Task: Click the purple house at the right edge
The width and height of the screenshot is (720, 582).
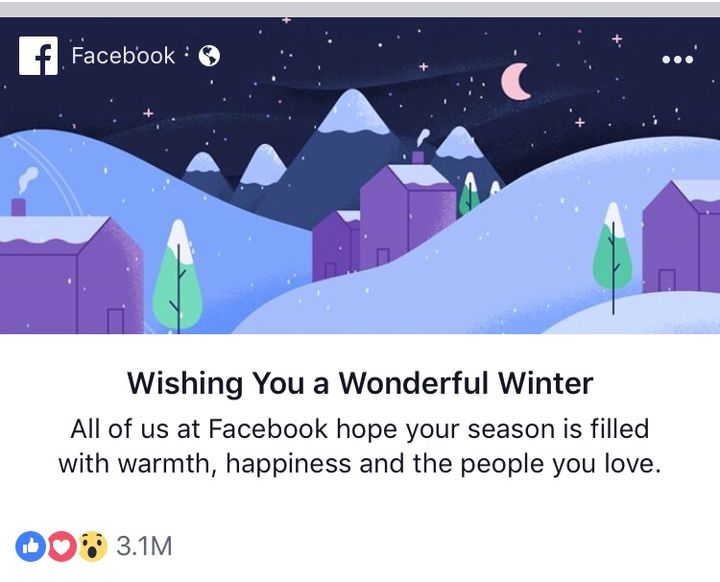Action: coord(682,240)
